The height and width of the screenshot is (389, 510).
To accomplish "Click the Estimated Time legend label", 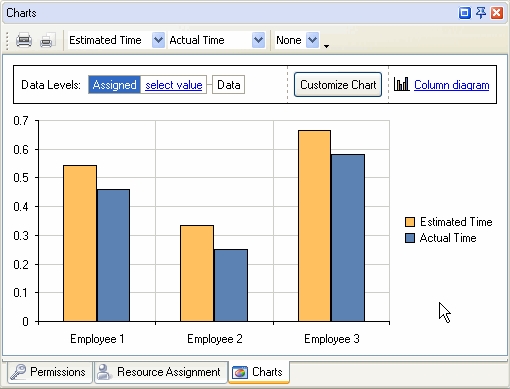I will pyautogui.click(x=456, y=222).
